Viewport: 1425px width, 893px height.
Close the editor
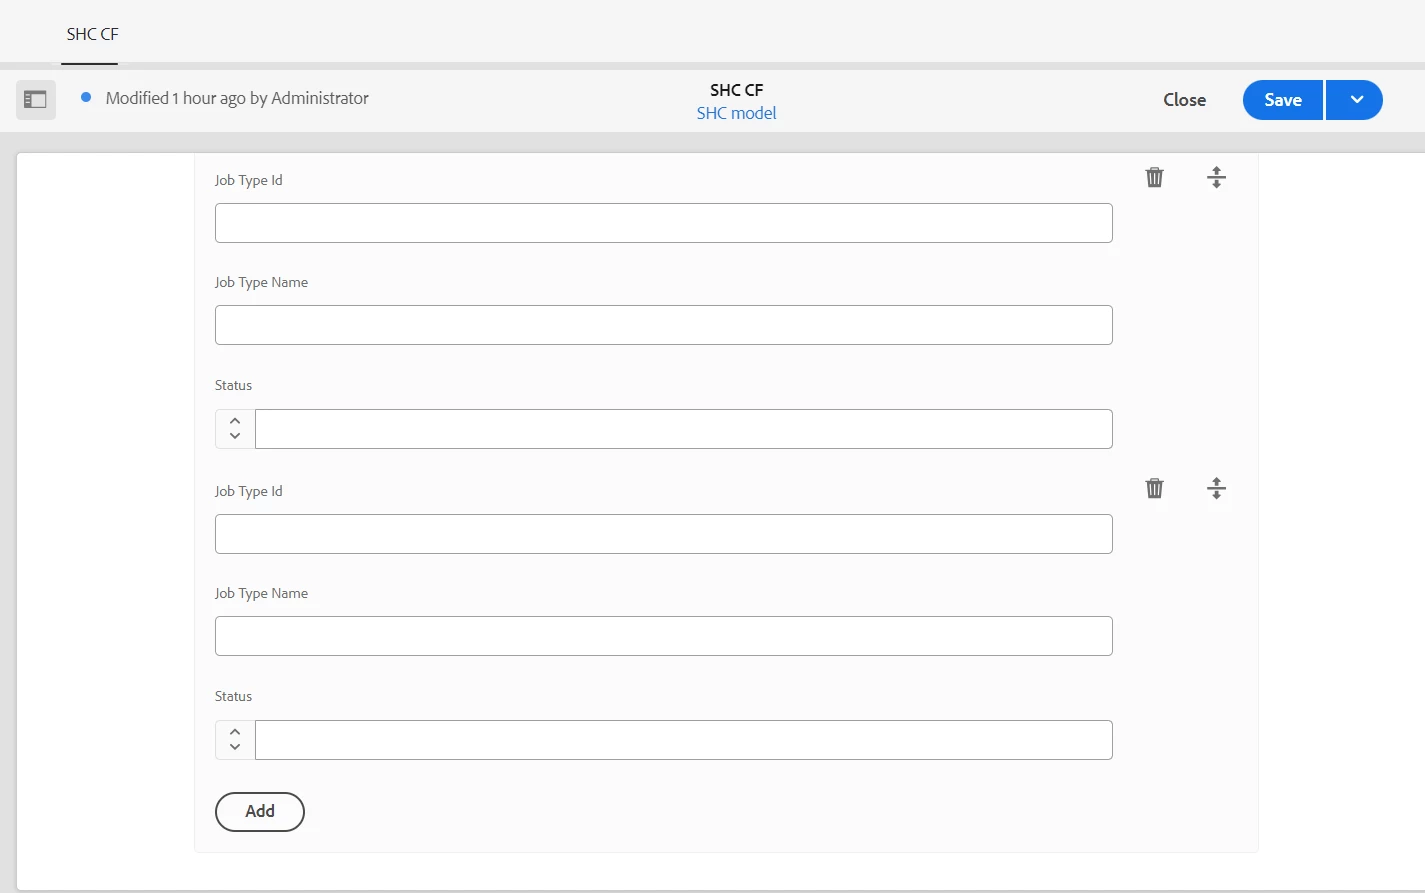[x=1185, y=100]
